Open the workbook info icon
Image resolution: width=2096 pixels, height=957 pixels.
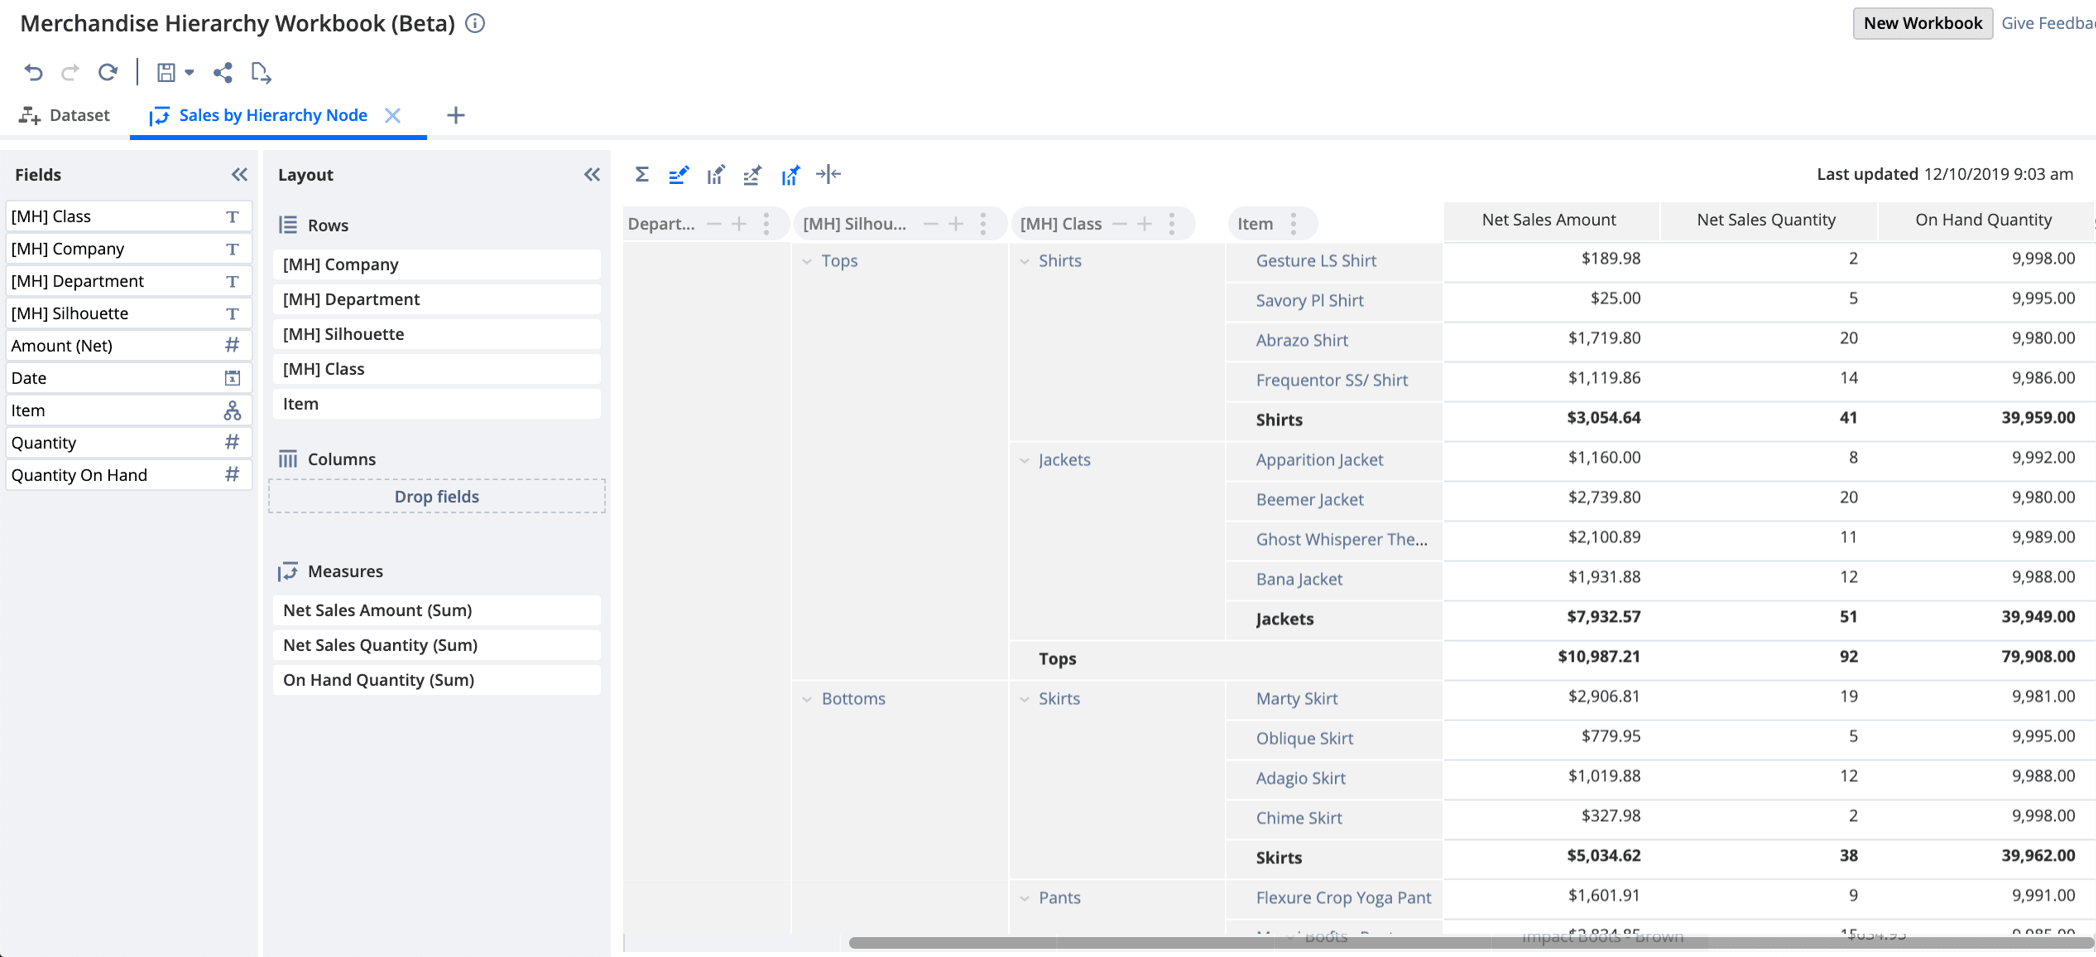pyautogui.click(x=475, y=23)
